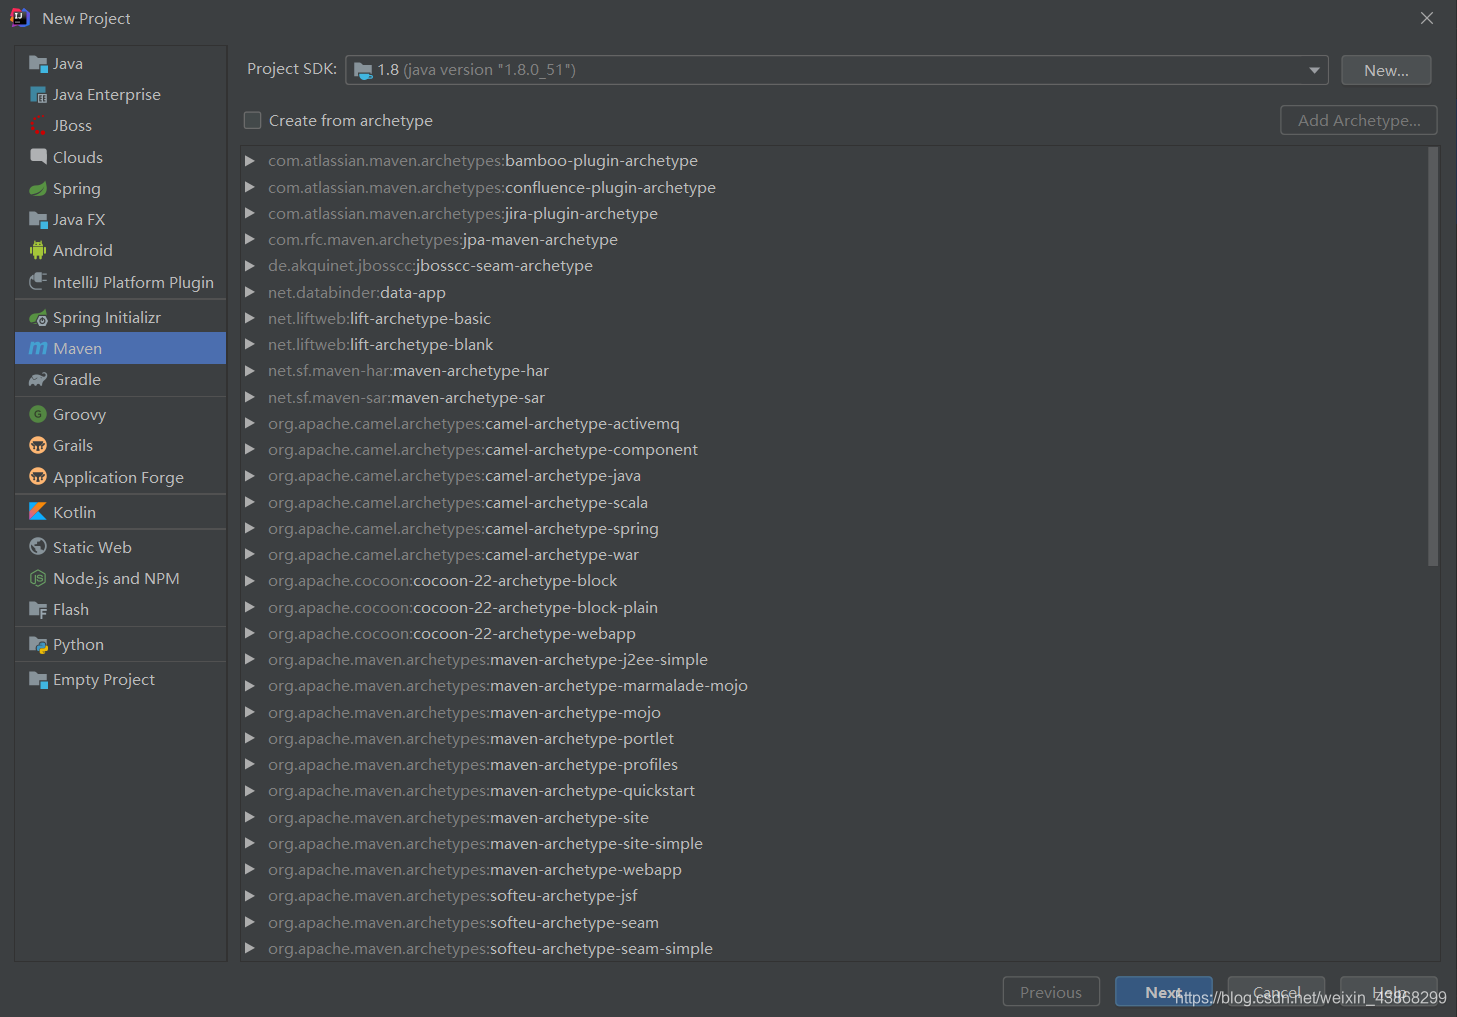The image size is (1457, 1017).
Task: Expand maven-archetype-quickstart node
Action: [250, 791]
